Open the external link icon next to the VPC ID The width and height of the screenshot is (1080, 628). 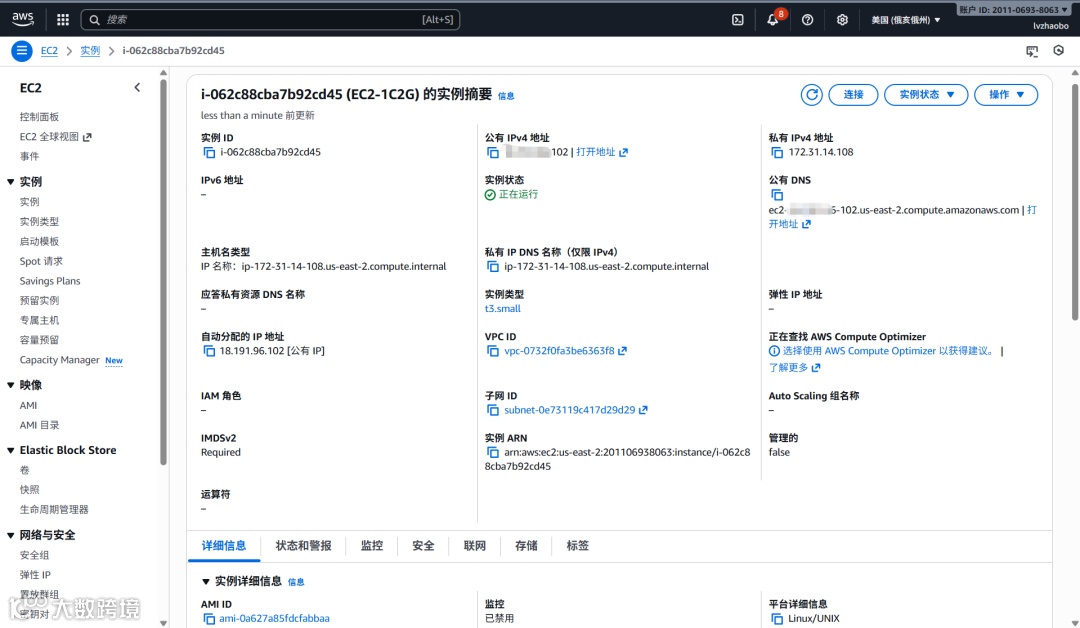point(622,351)
